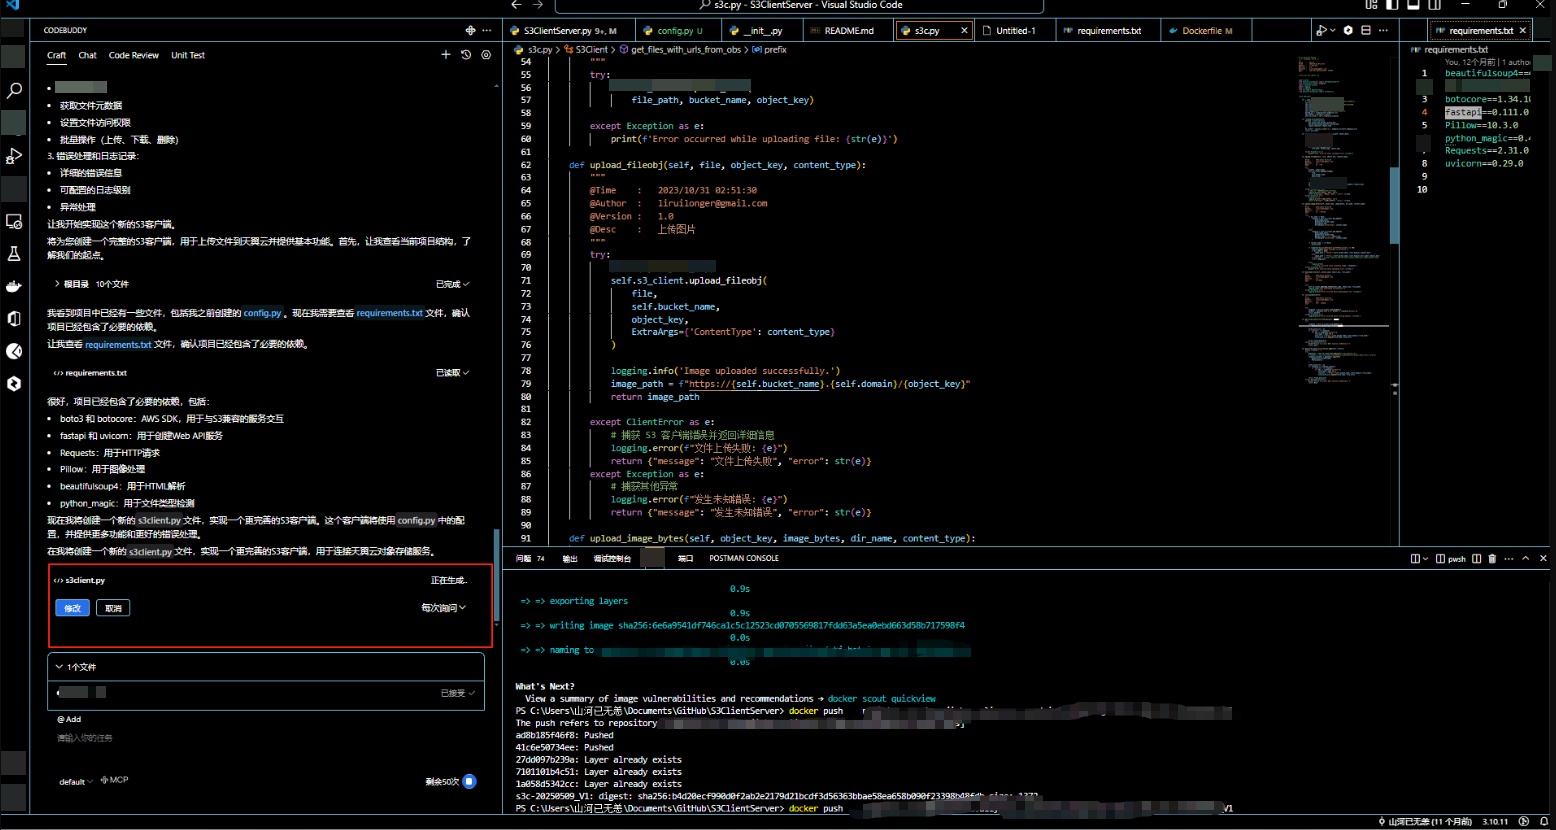This screenshot has width=1556, height=830.
Task: Click the code minimap in the editor
Action: 1343,220
